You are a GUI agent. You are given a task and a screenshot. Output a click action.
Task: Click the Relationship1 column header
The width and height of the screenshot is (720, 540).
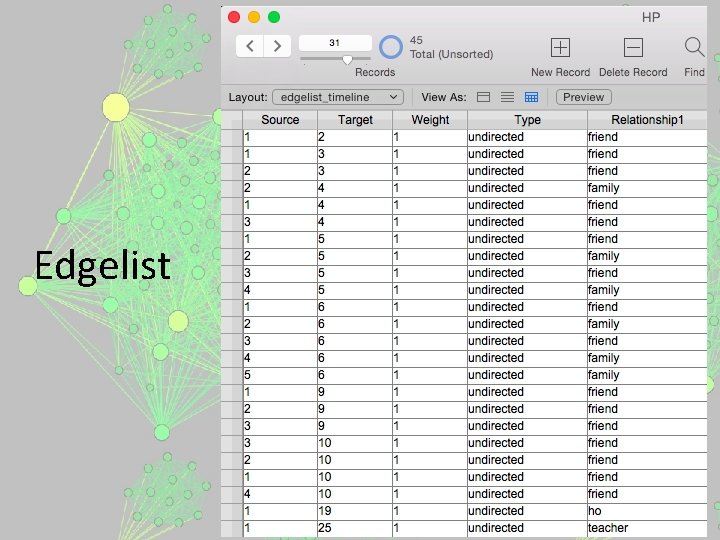pos(647,120)
